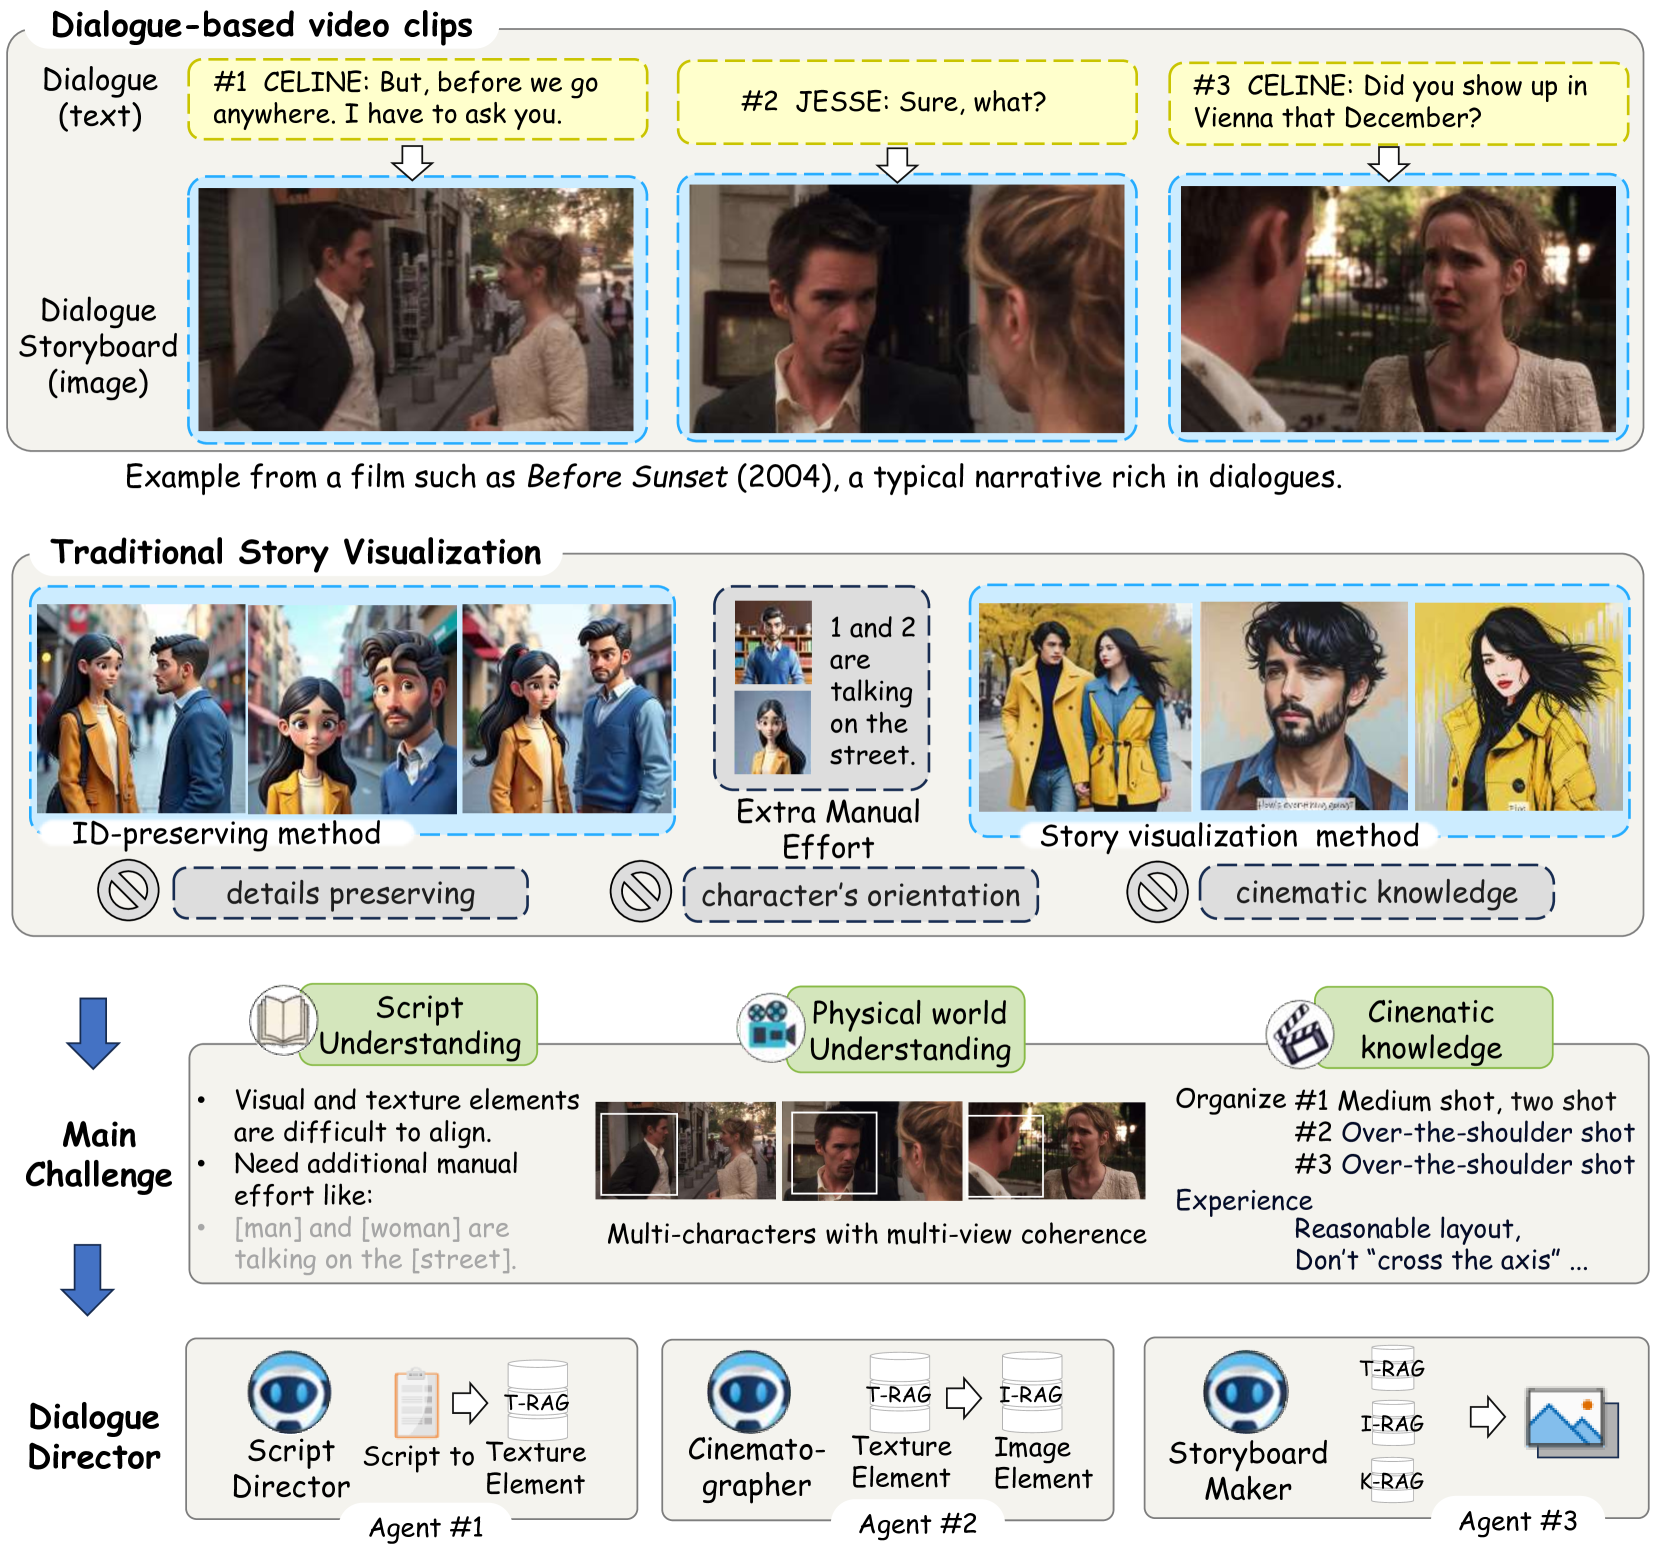
Task: Select the bearded man portrait in Story visualization method
Action: click(1304, 706)
